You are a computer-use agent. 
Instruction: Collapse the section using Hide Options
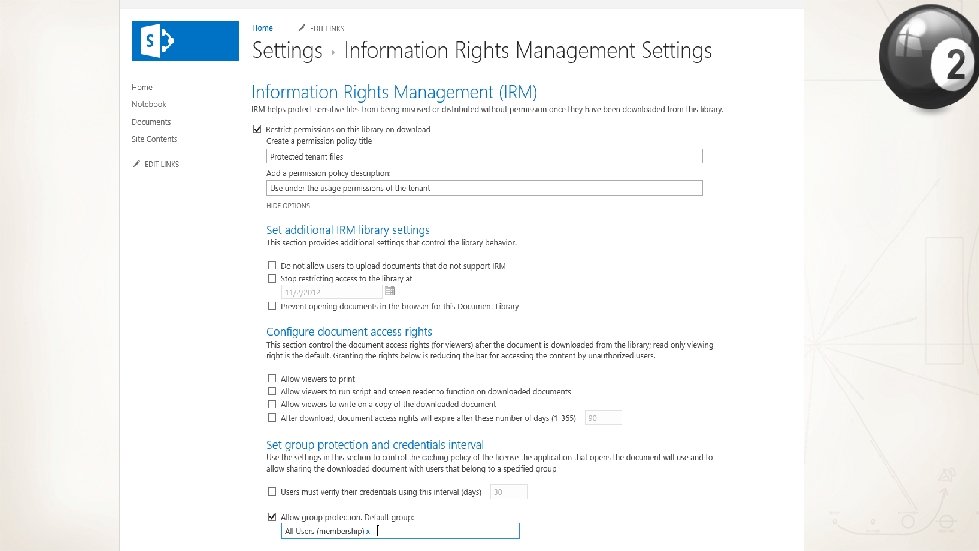[288, 205]
